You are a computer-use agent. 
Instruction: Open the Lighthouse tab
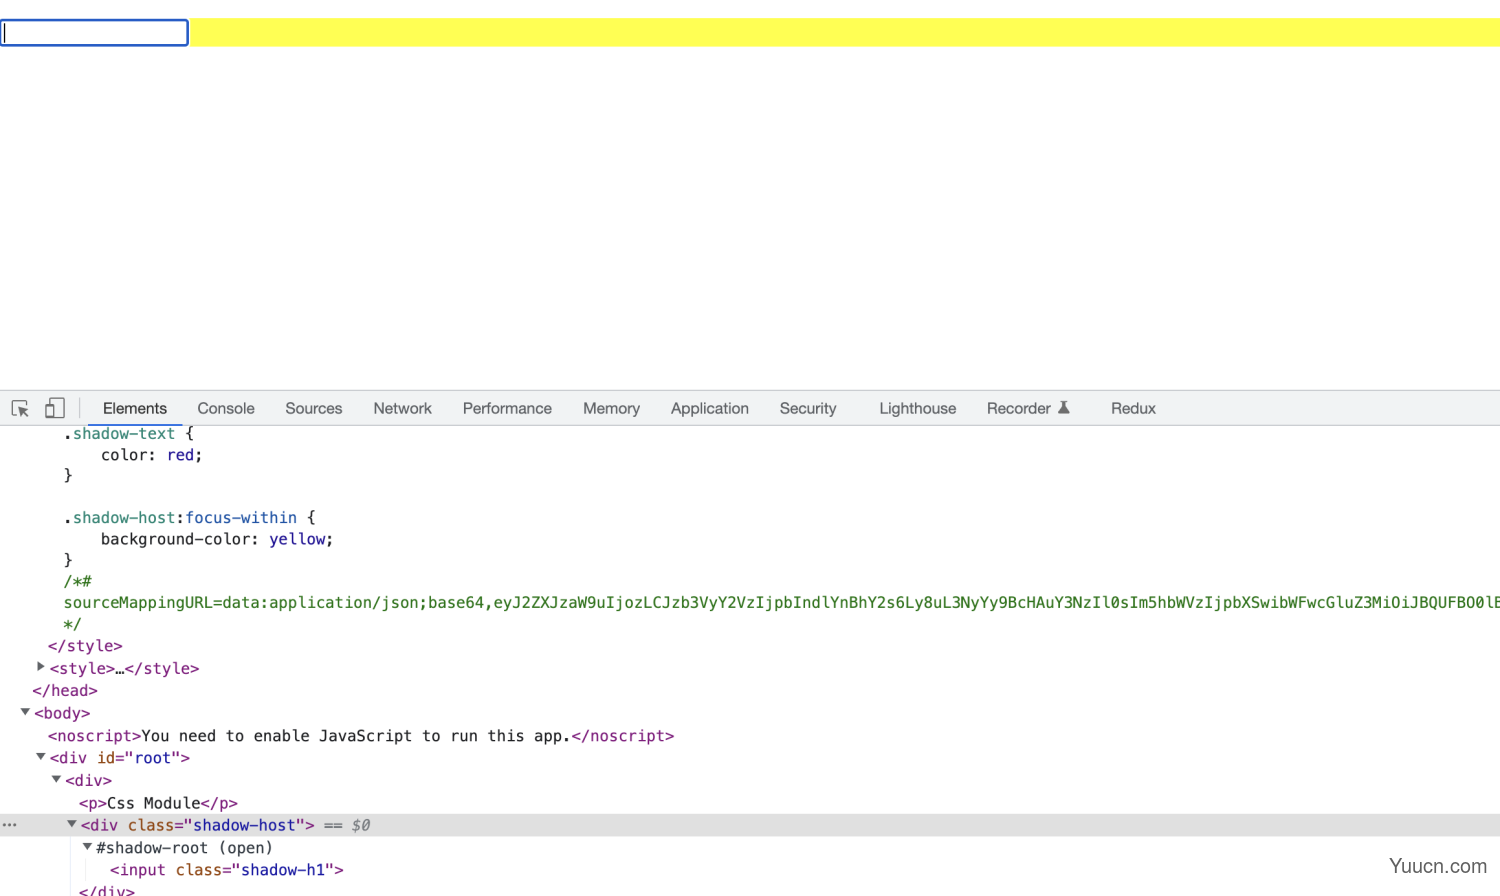pyautogui.click(x=918, y=408)
